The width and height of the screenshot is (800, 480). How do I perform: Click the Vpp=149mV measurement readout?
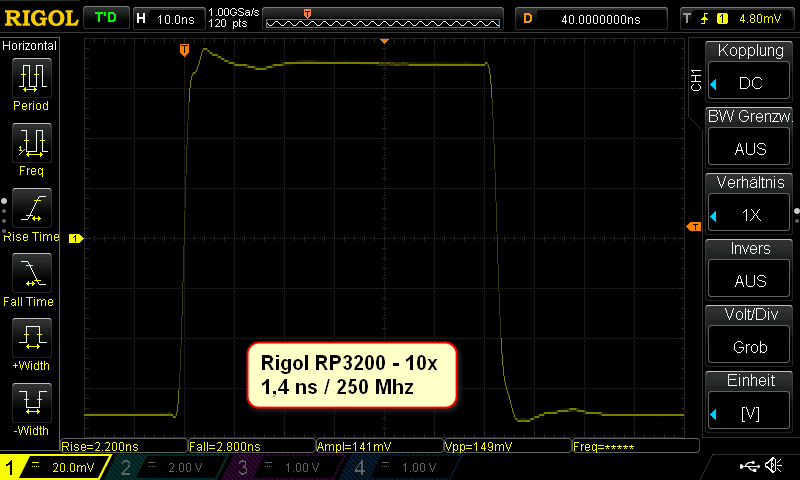508,446
